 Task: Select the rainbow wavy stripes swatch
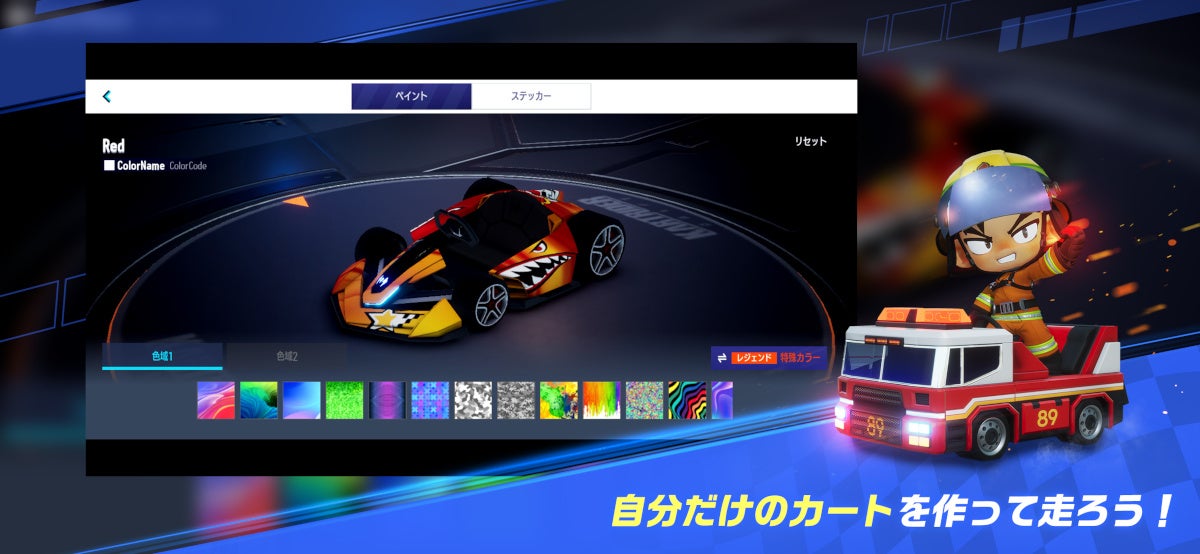[x=688, y=400]
